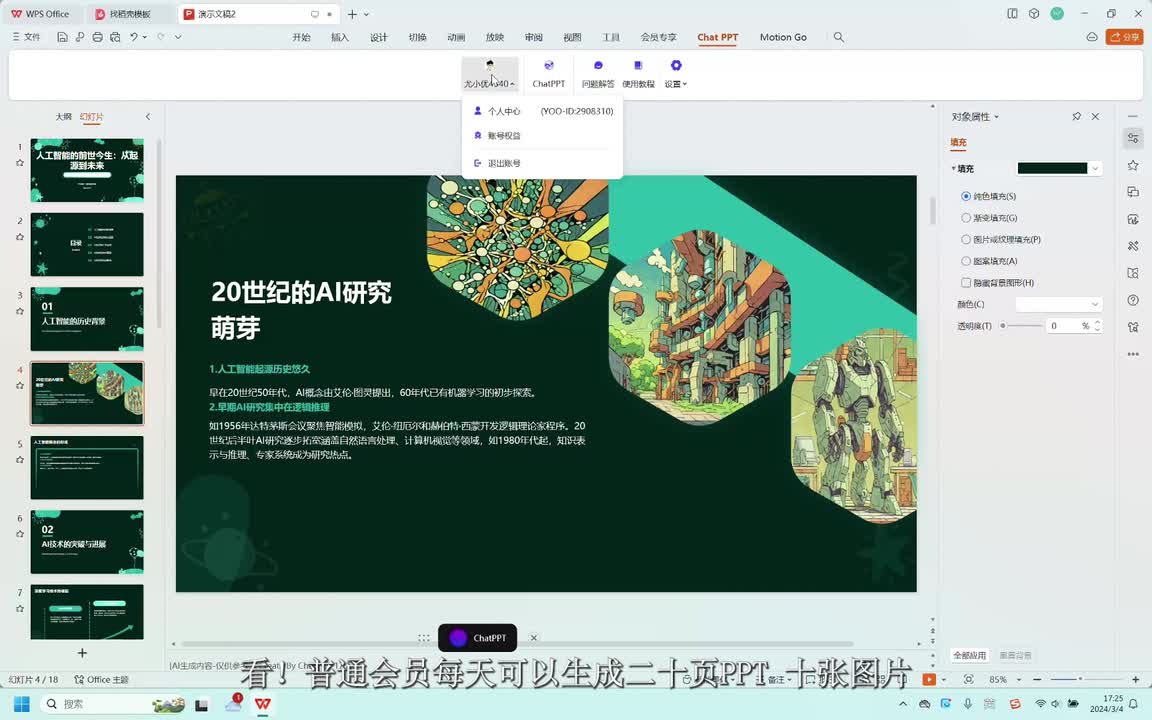Choose 退出账号 from account menu

[x=504, y=163]
